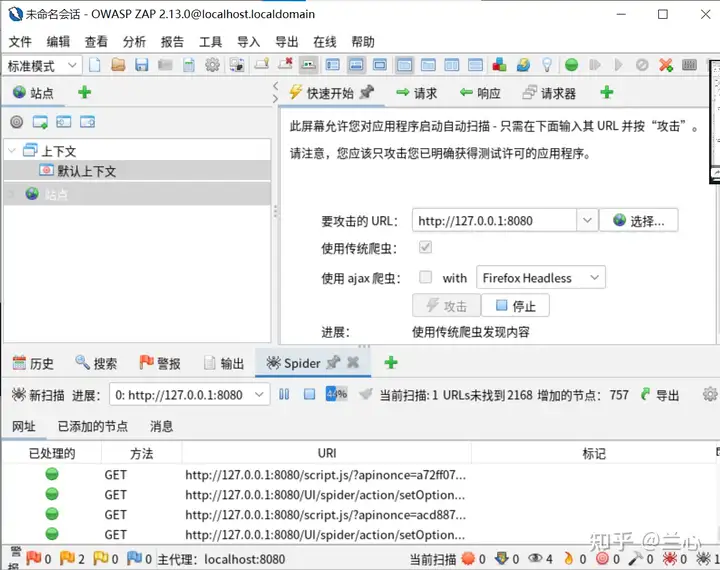Open session properties document icon
The height and width of the screenshot is (570, 720).
tap(189, 65)
